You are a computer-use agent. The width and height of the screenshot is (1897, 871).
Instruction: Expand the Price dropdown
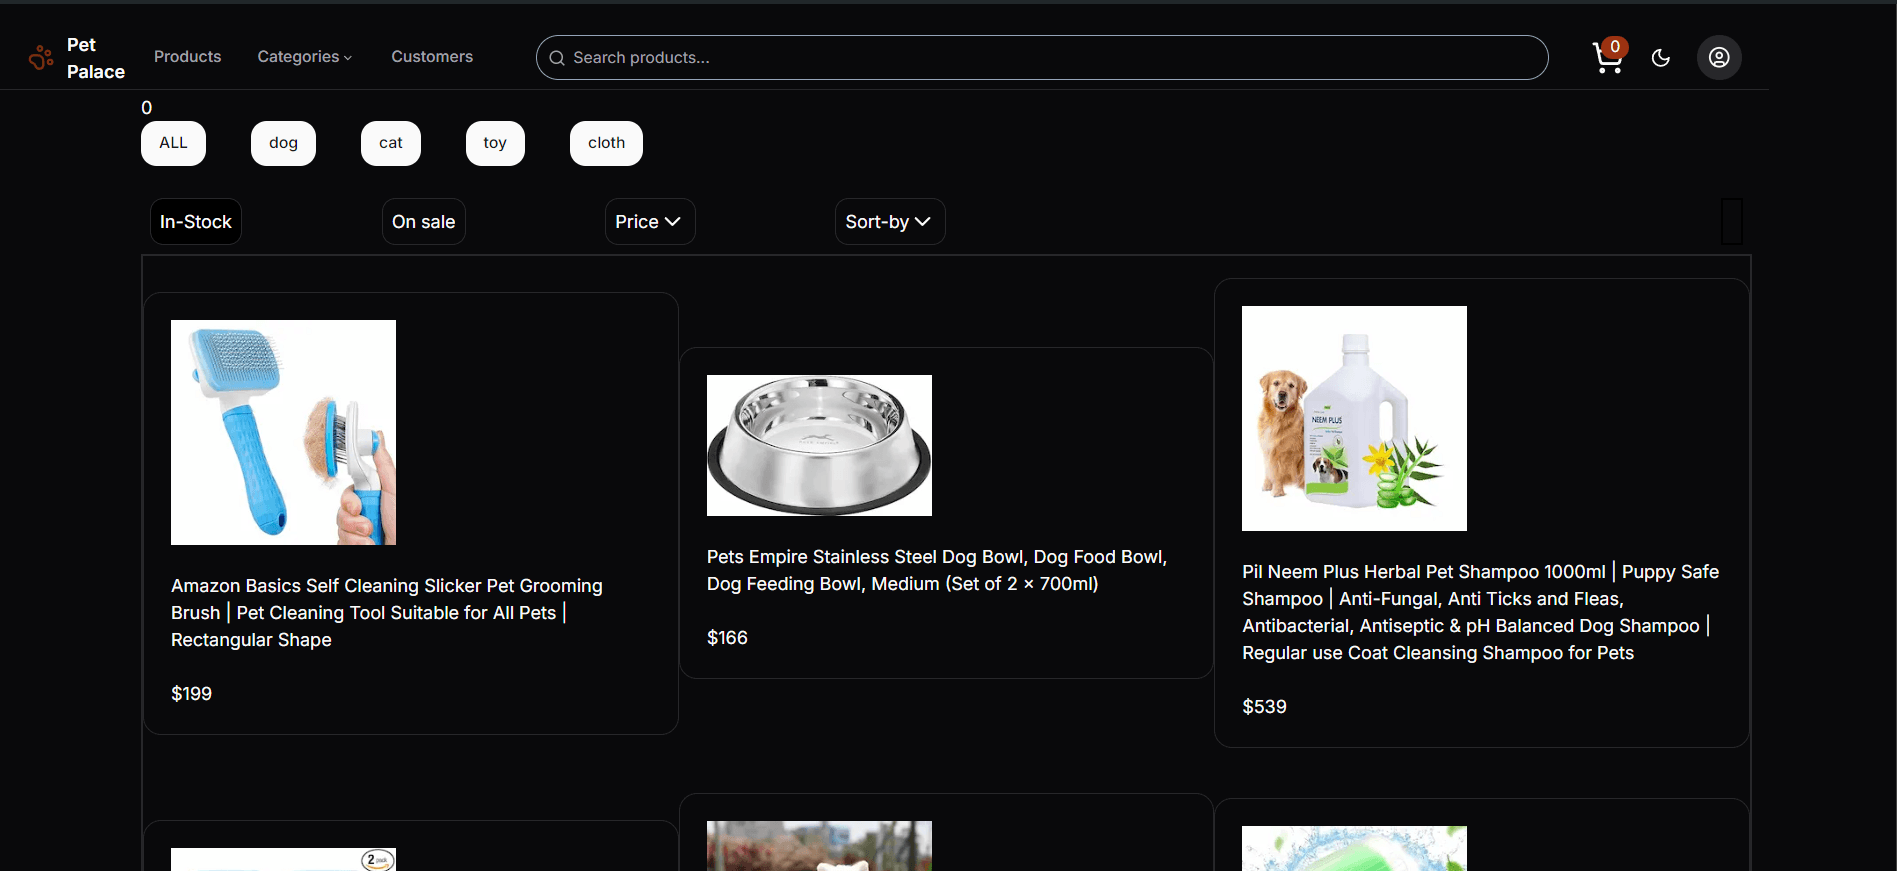(x=649, y=222)
